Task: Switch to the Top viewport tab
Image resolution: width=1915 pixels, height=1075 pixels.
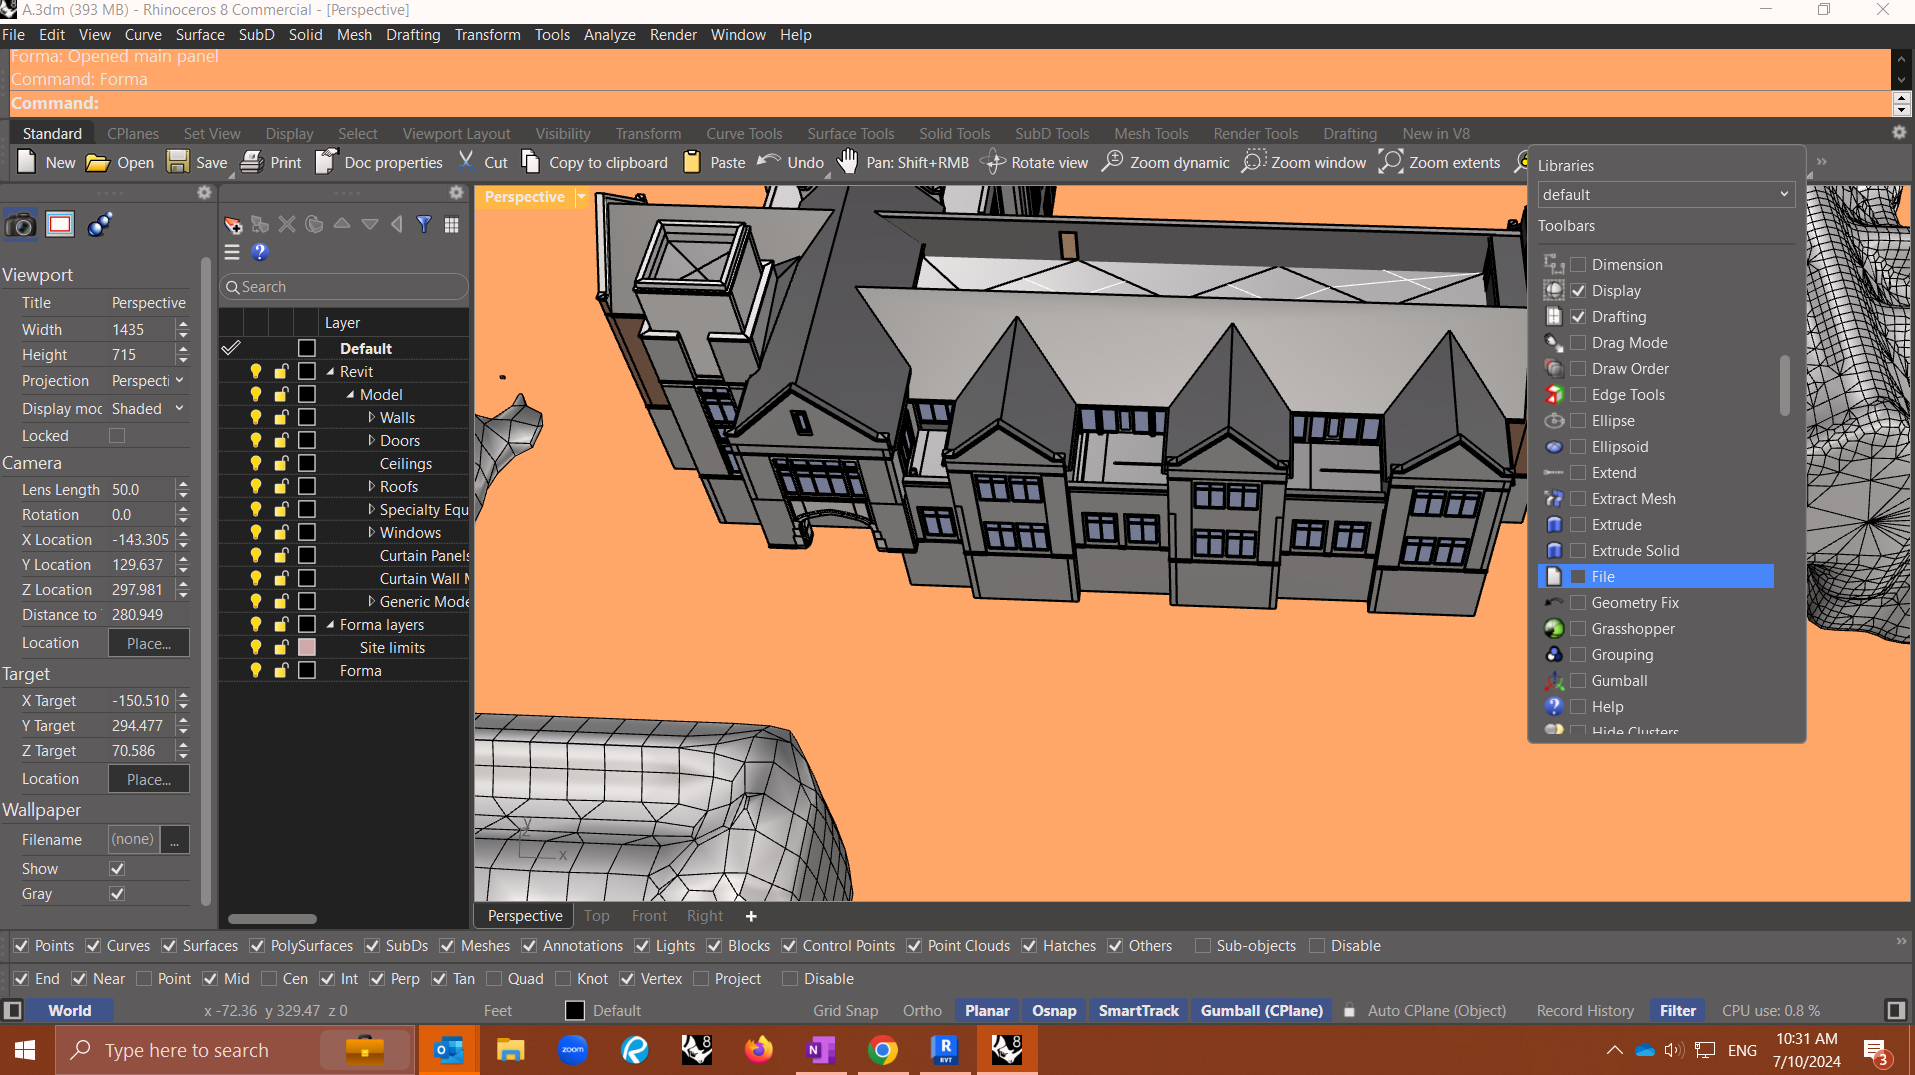Action: coord(596,916)
